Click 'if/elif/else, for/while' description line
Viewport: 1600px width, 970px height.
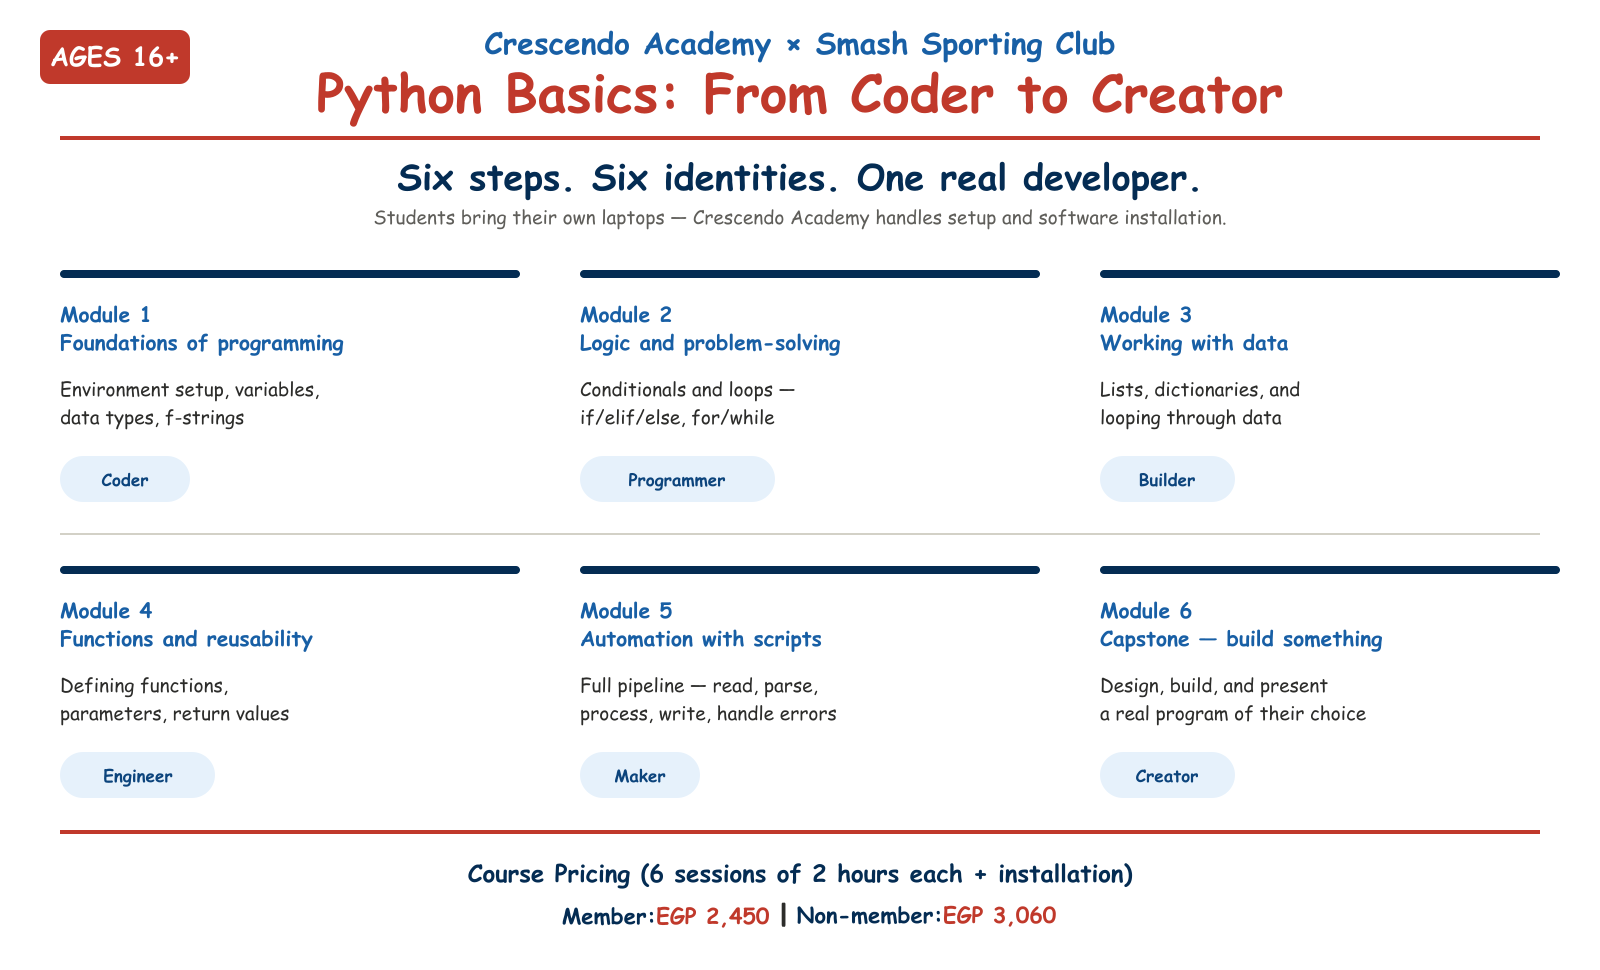[x=677, y=418]
